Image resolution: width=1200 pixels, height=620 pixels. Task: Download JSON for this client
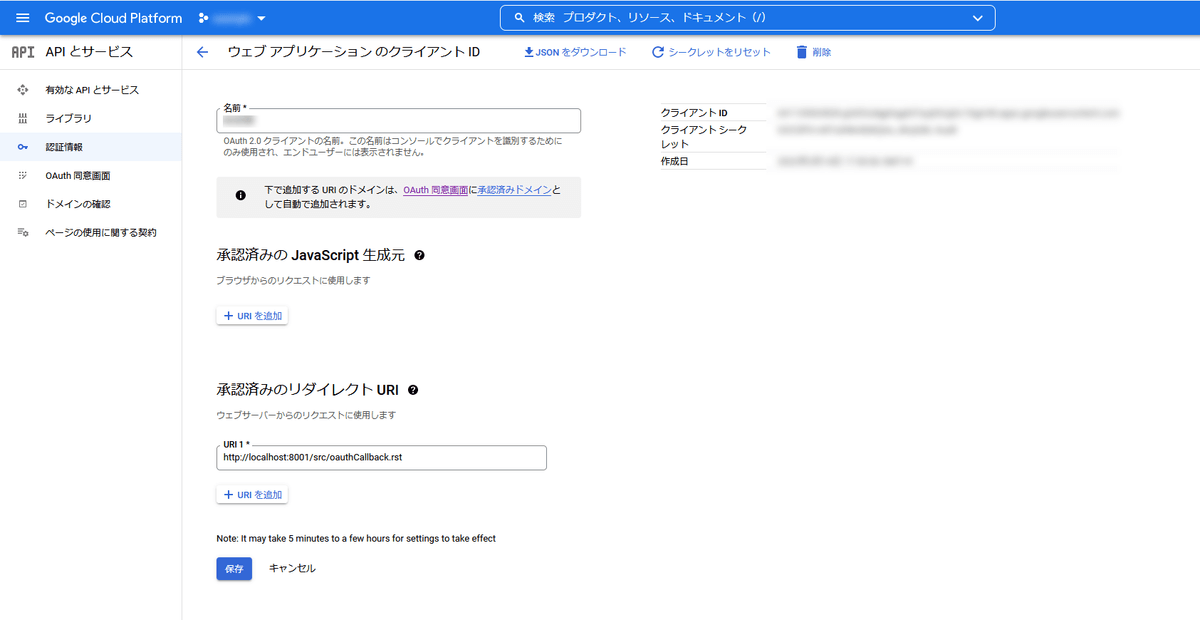[575, 52]
